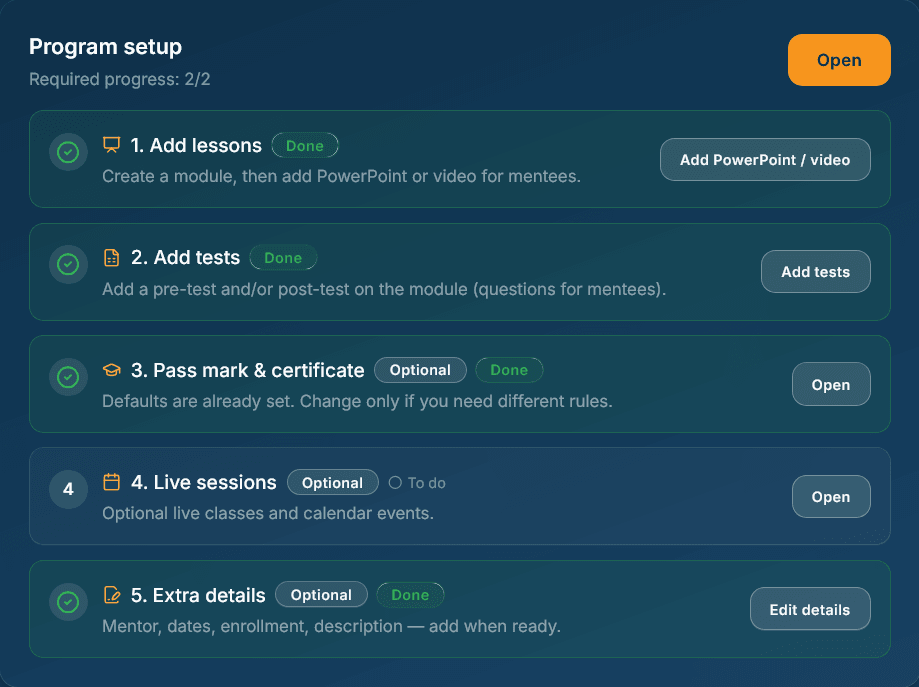
Task: Click the Optional badge on Extra details
Action: [321, 594]
